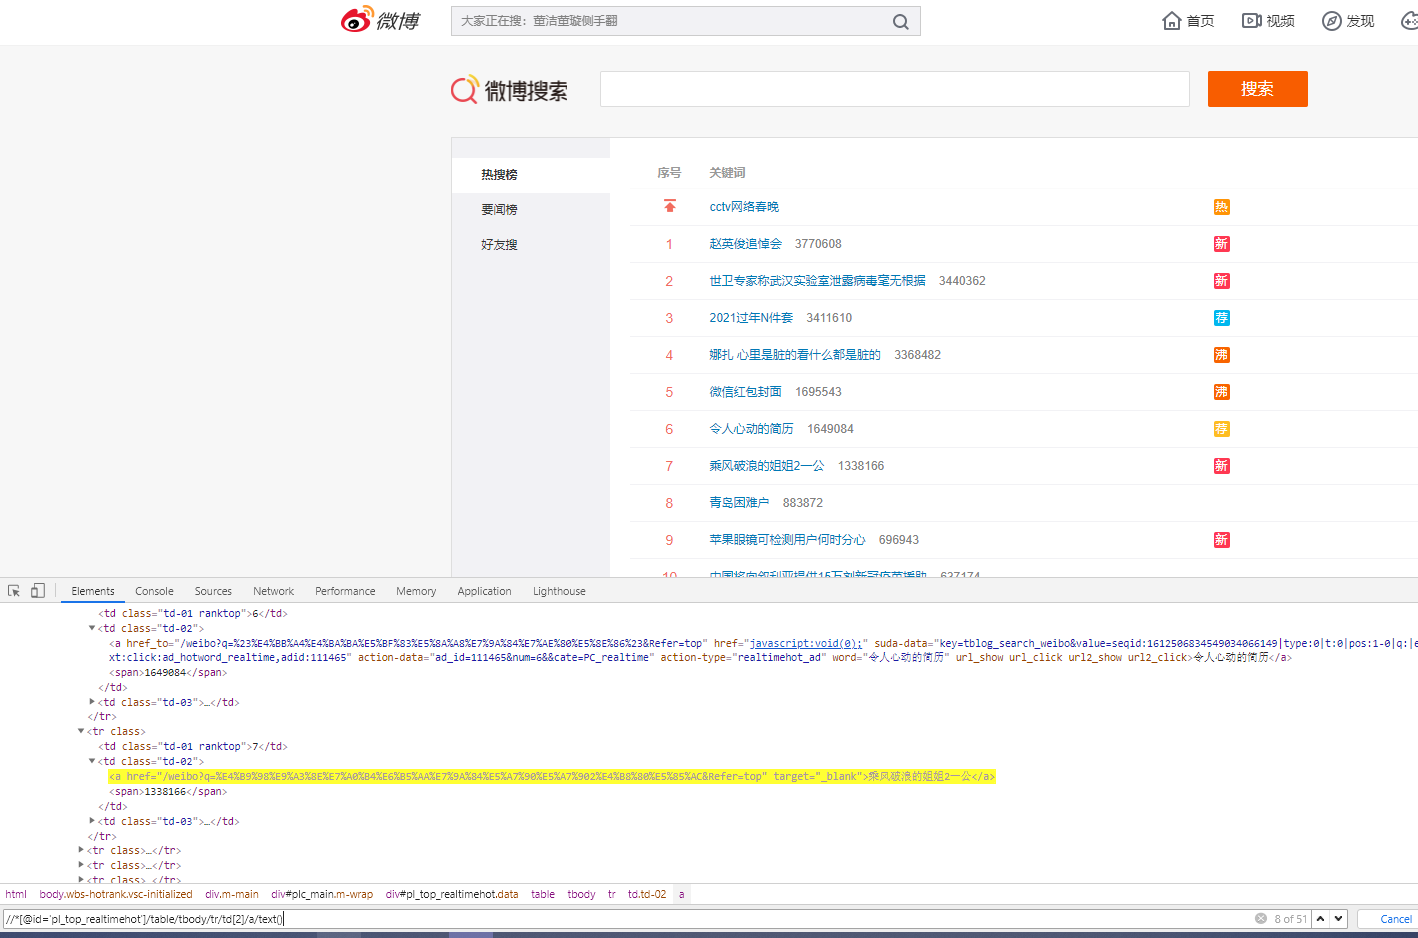This screenshot has height=938, width=1418.
Task: Select div.m-main in the DOM breadcrumb
Action: (232, 894)
